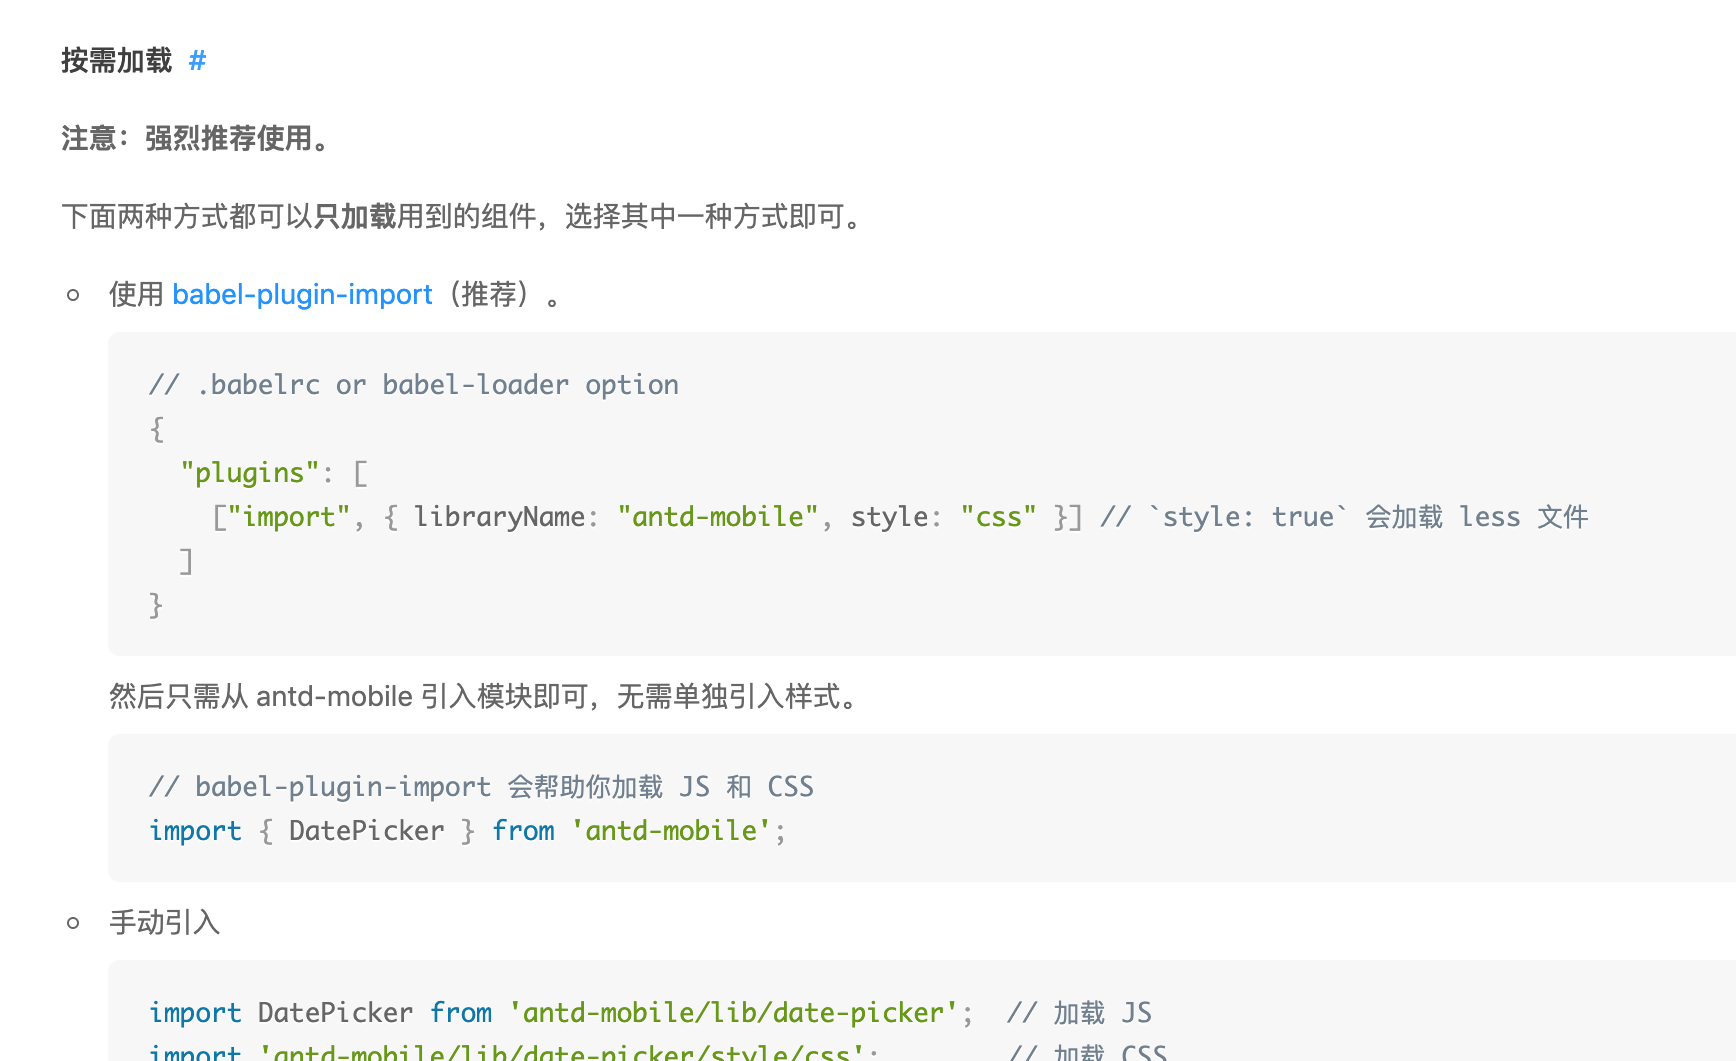
Task: Click the 按需加载 section heading
Action: click(117, 61)
